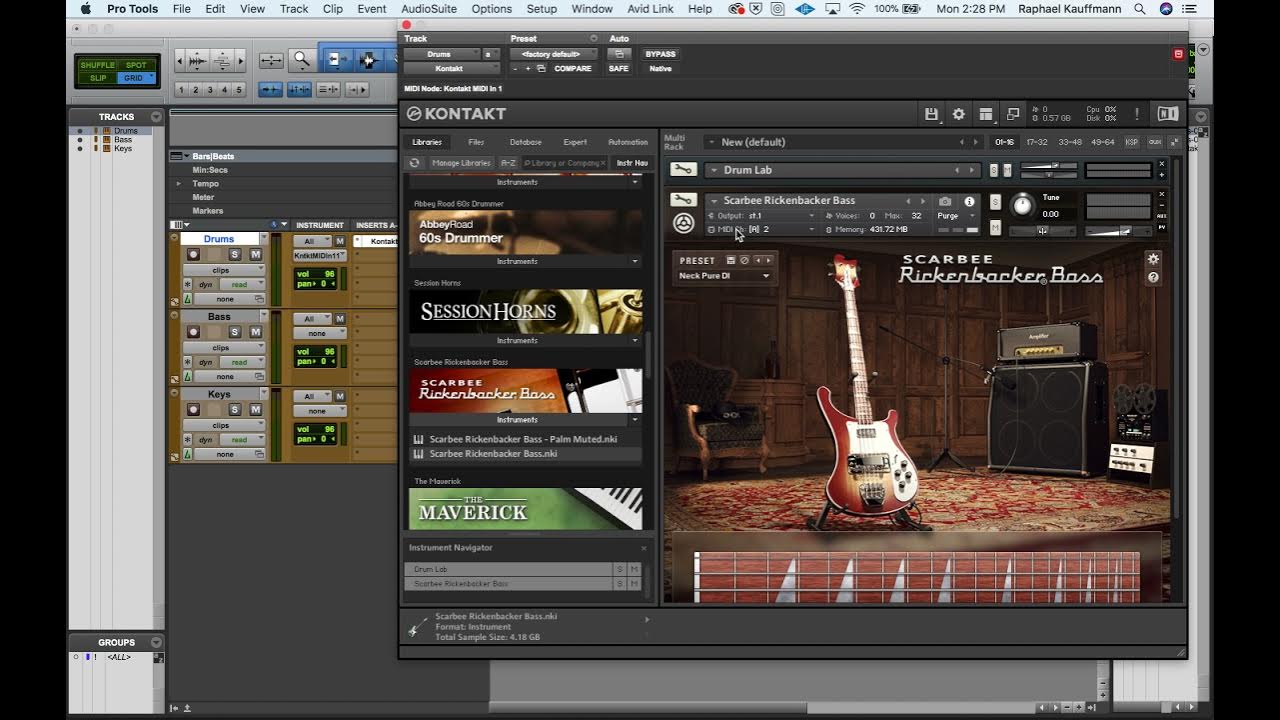1280x720 pixels.
Task: Mute the Keys track
Action: pyautogui.click(x=256, y=410)
